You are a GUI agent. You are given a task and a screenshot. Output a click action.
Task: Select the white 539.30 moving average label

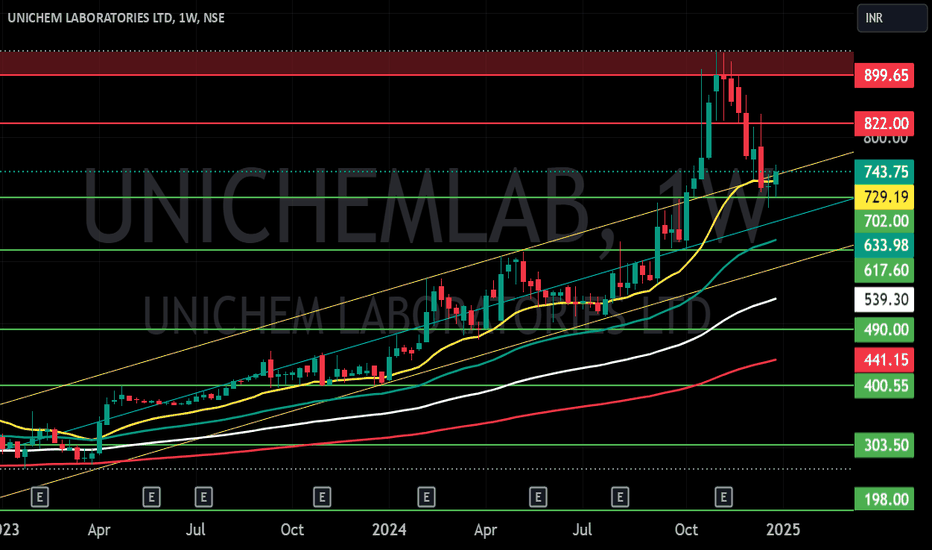point(884,300)
